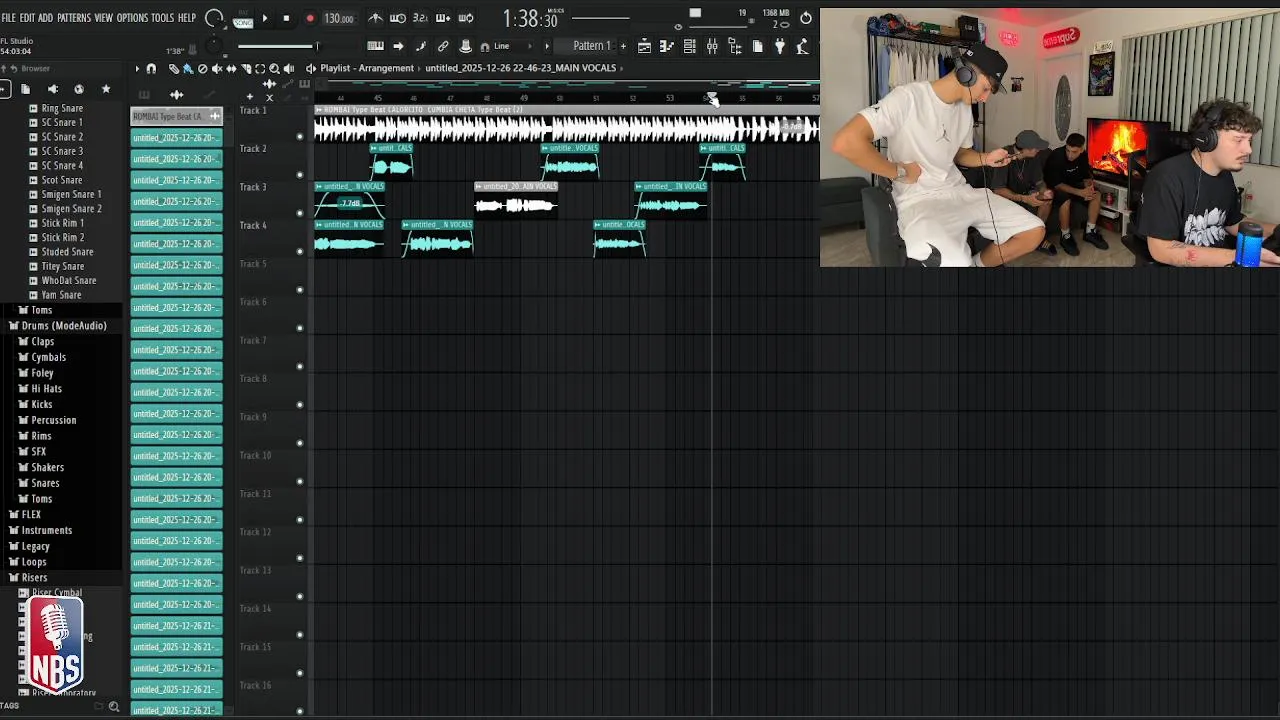
Task: Toggle the overdub recording mode icon
Action: [443, 18]
